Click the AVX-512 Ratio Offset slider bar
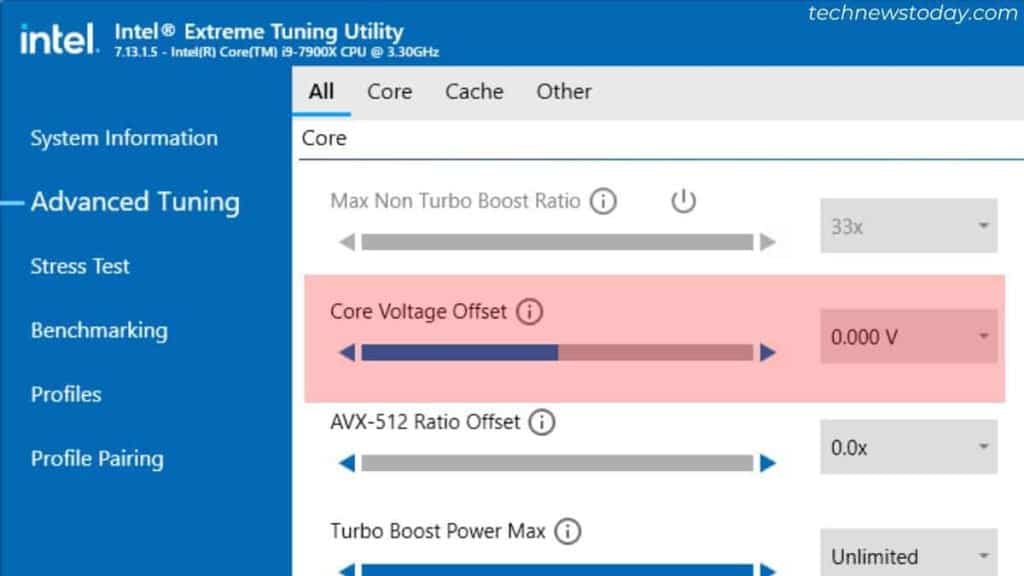This screenshot has width=1024, height=576. coord(557,463)
